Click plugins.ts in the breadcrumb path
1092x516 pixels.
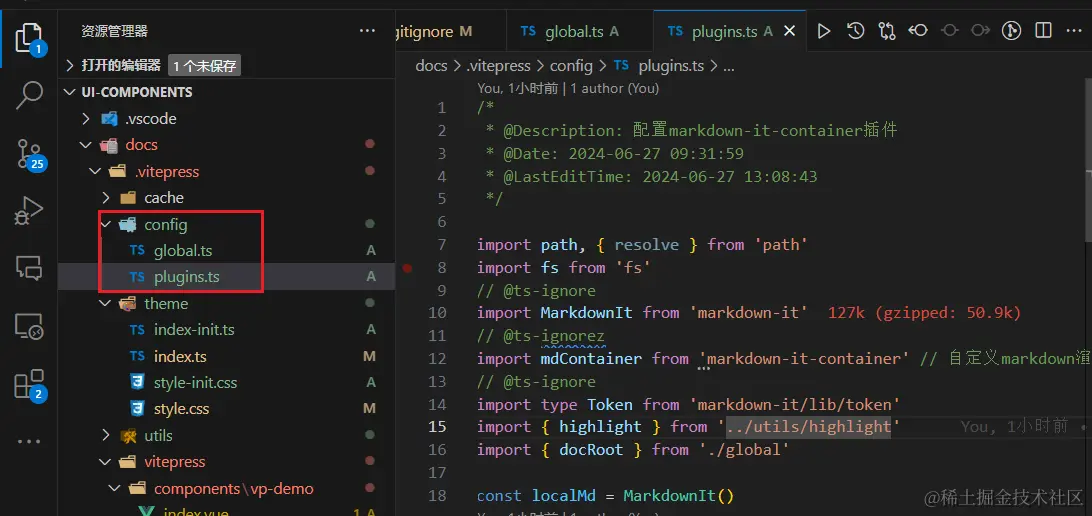(x=671, y=65)
